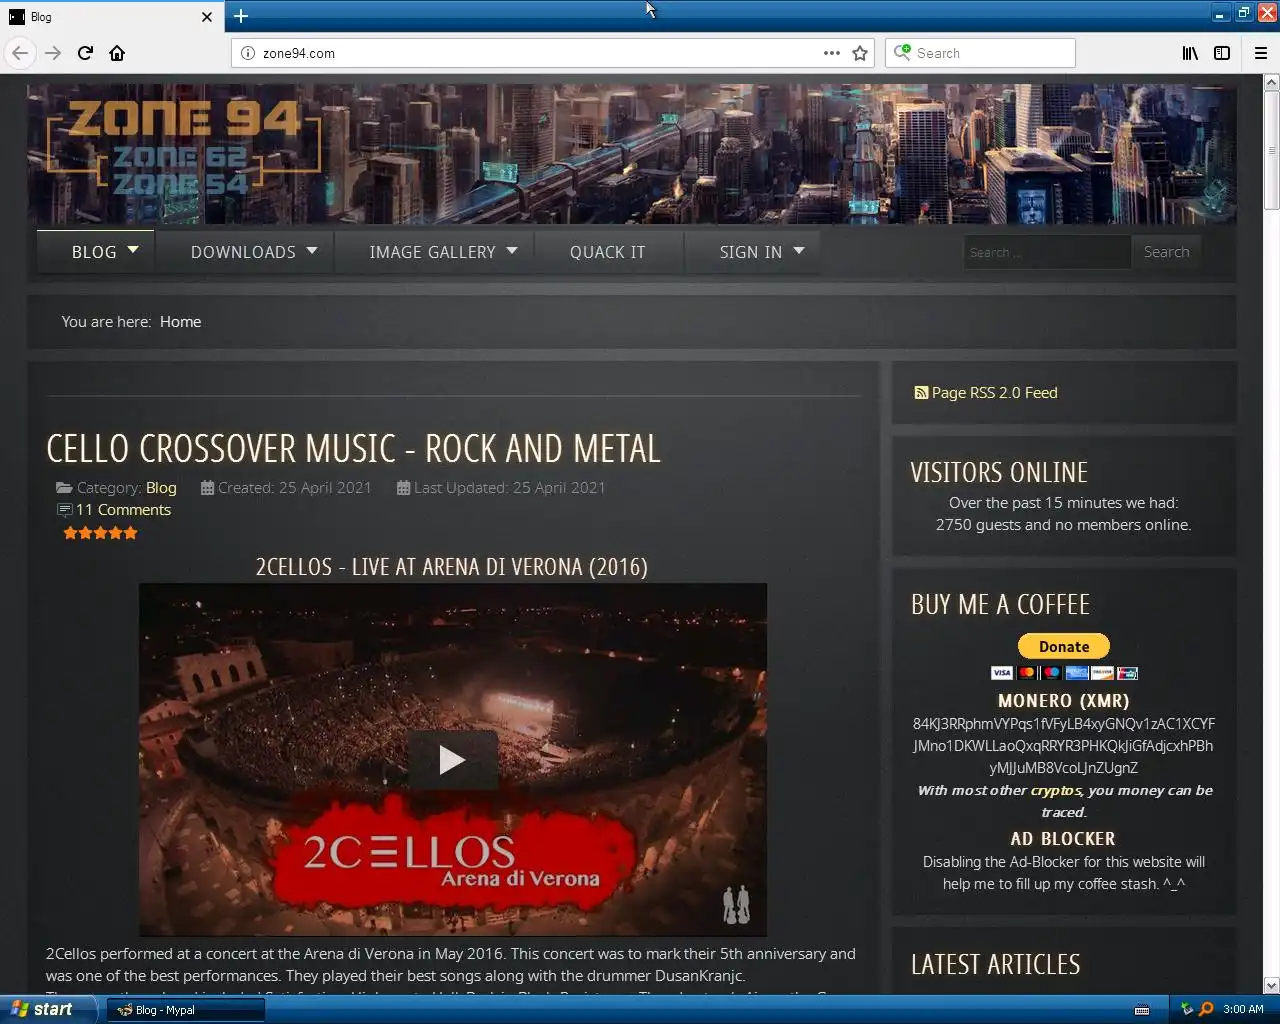This screenshot has height=1024, width=1280.
Task: Open the Library icon in toolbar
Action: [1190, 53]
